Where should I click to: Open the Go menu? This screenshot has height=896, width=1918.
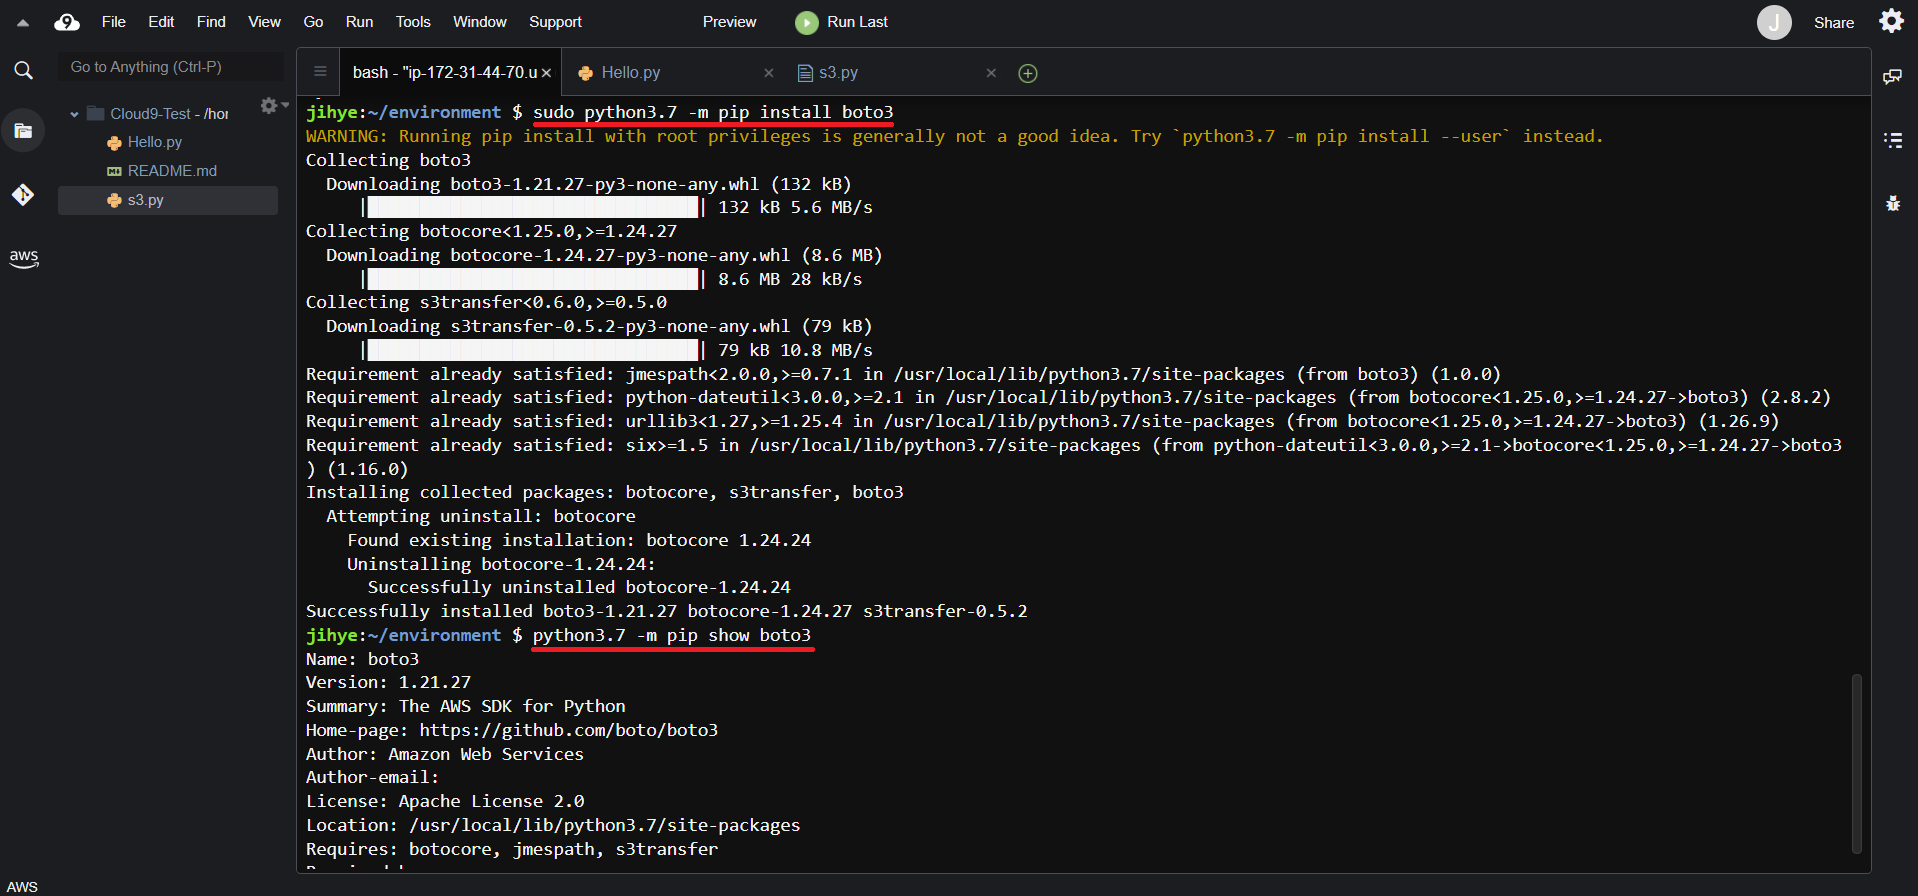coord(313,22)
